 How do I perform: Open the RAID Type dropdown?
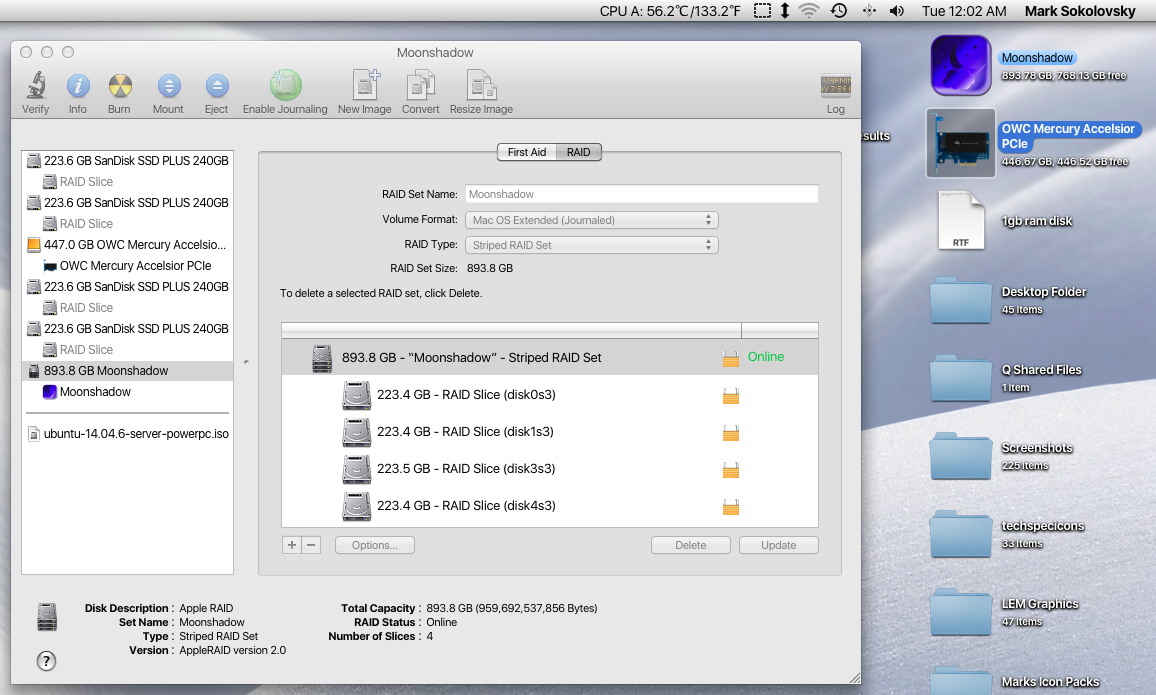coord(591,245)
